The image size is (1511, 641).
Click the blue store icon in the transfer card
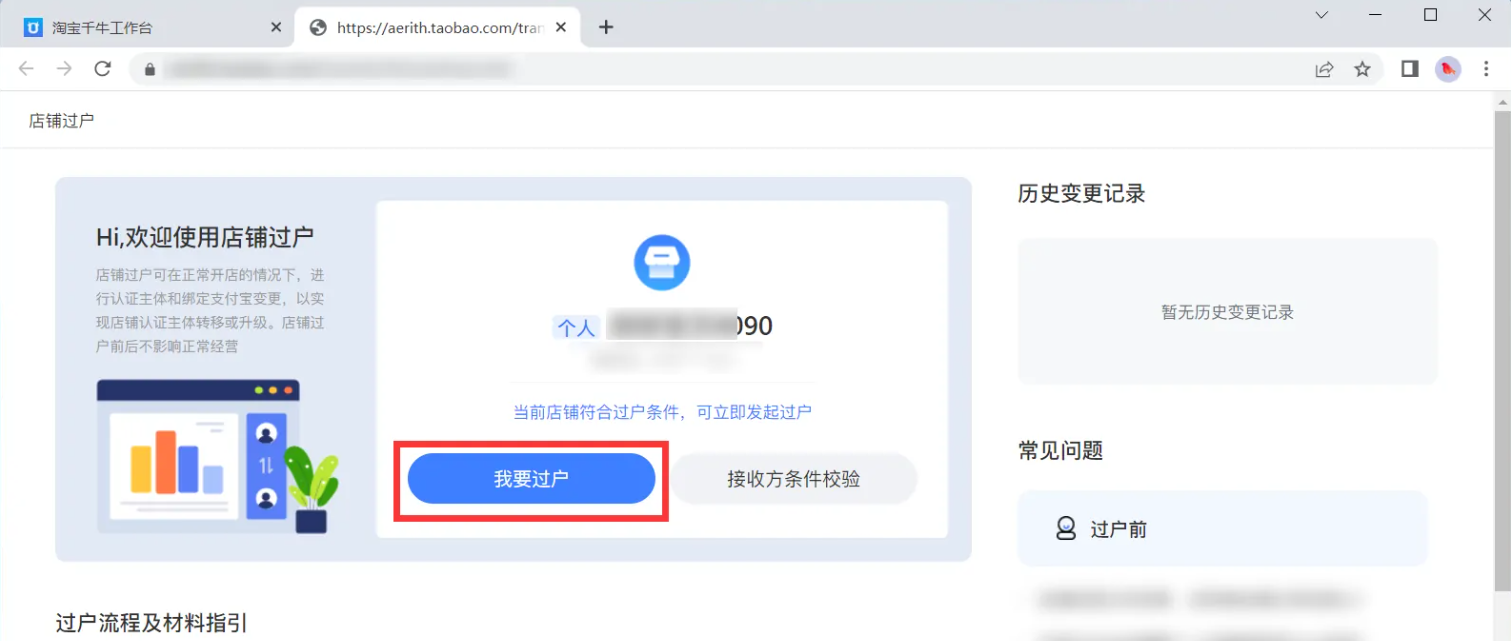coord(661,262)
